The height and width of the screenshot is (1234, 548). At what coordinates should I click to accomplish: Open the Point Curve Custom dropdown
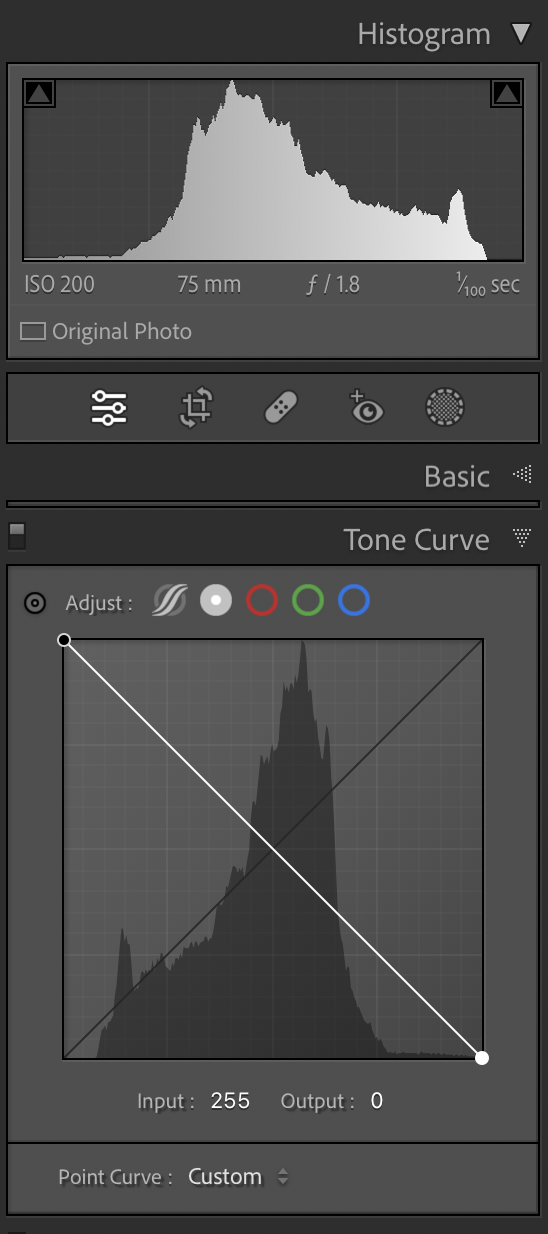238,1177
